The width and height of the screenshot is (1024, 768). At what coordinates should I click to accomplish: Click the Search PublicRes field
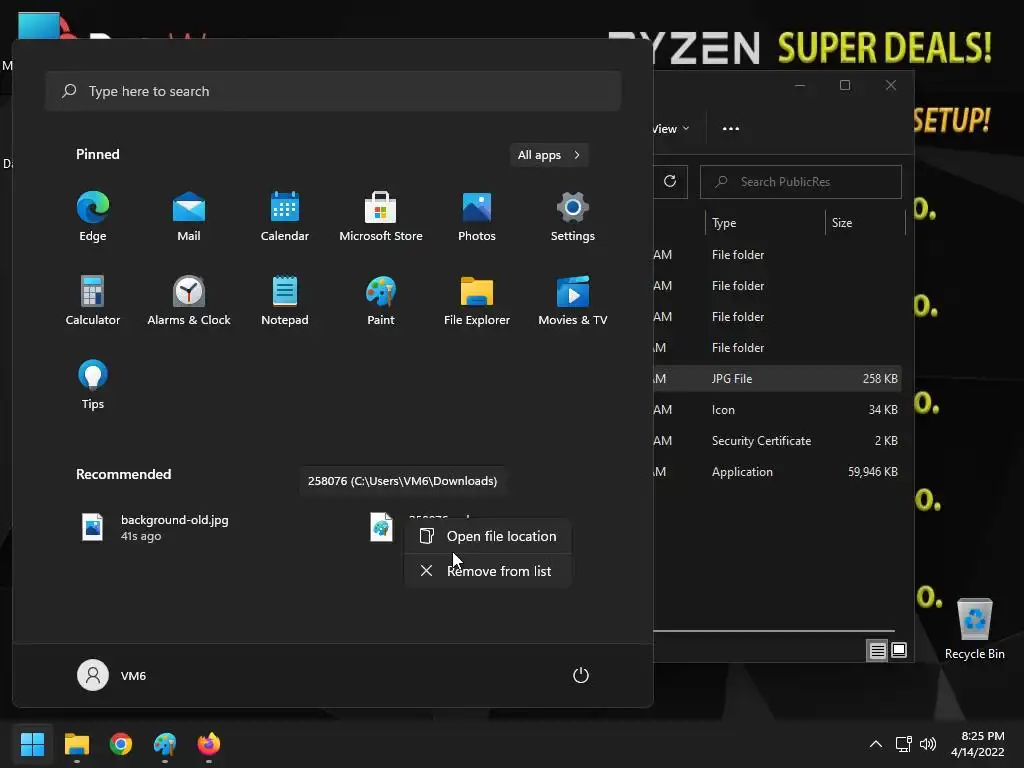pos(801,182)
